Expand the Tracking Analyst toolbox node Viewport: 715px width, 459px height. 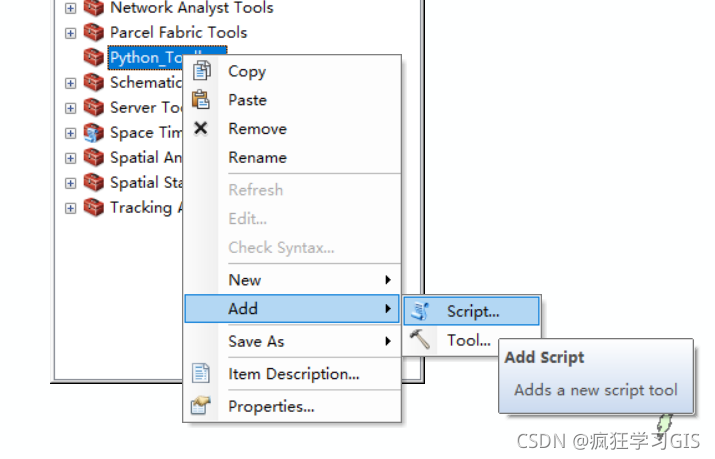coord(70,208)
